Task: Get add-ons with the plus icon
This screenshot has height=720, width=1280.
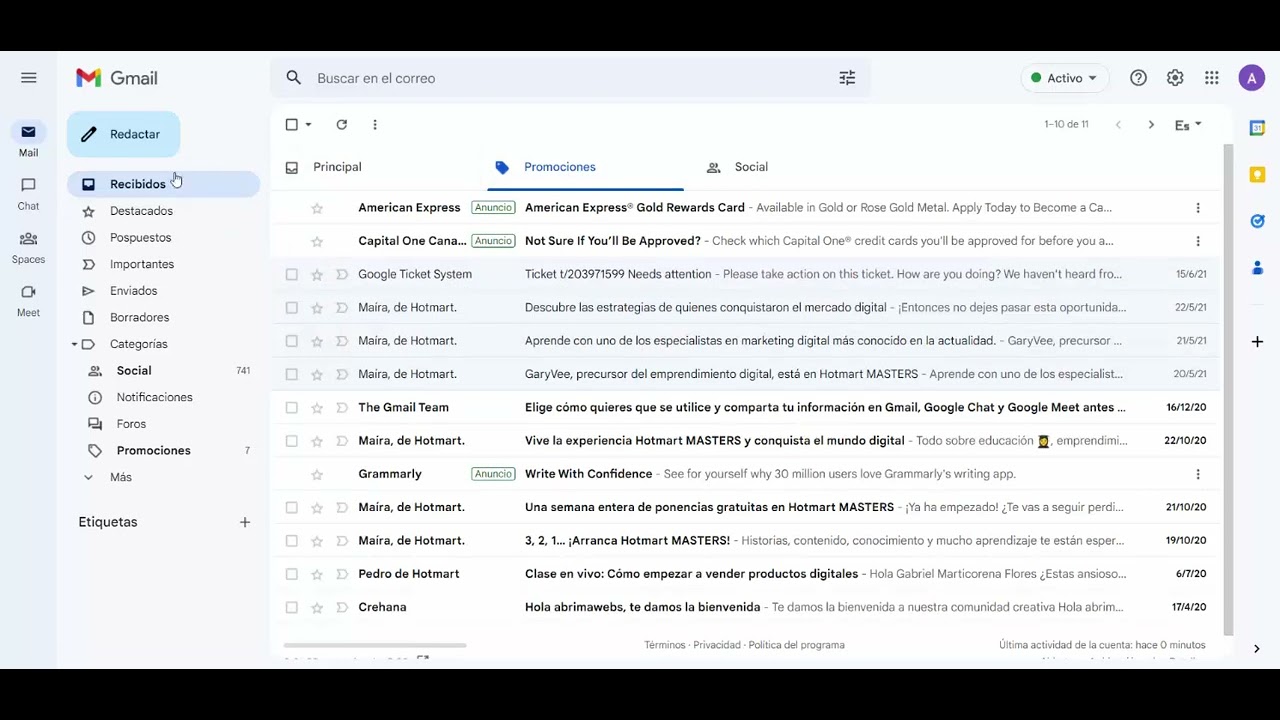Action: [1257, 342]
